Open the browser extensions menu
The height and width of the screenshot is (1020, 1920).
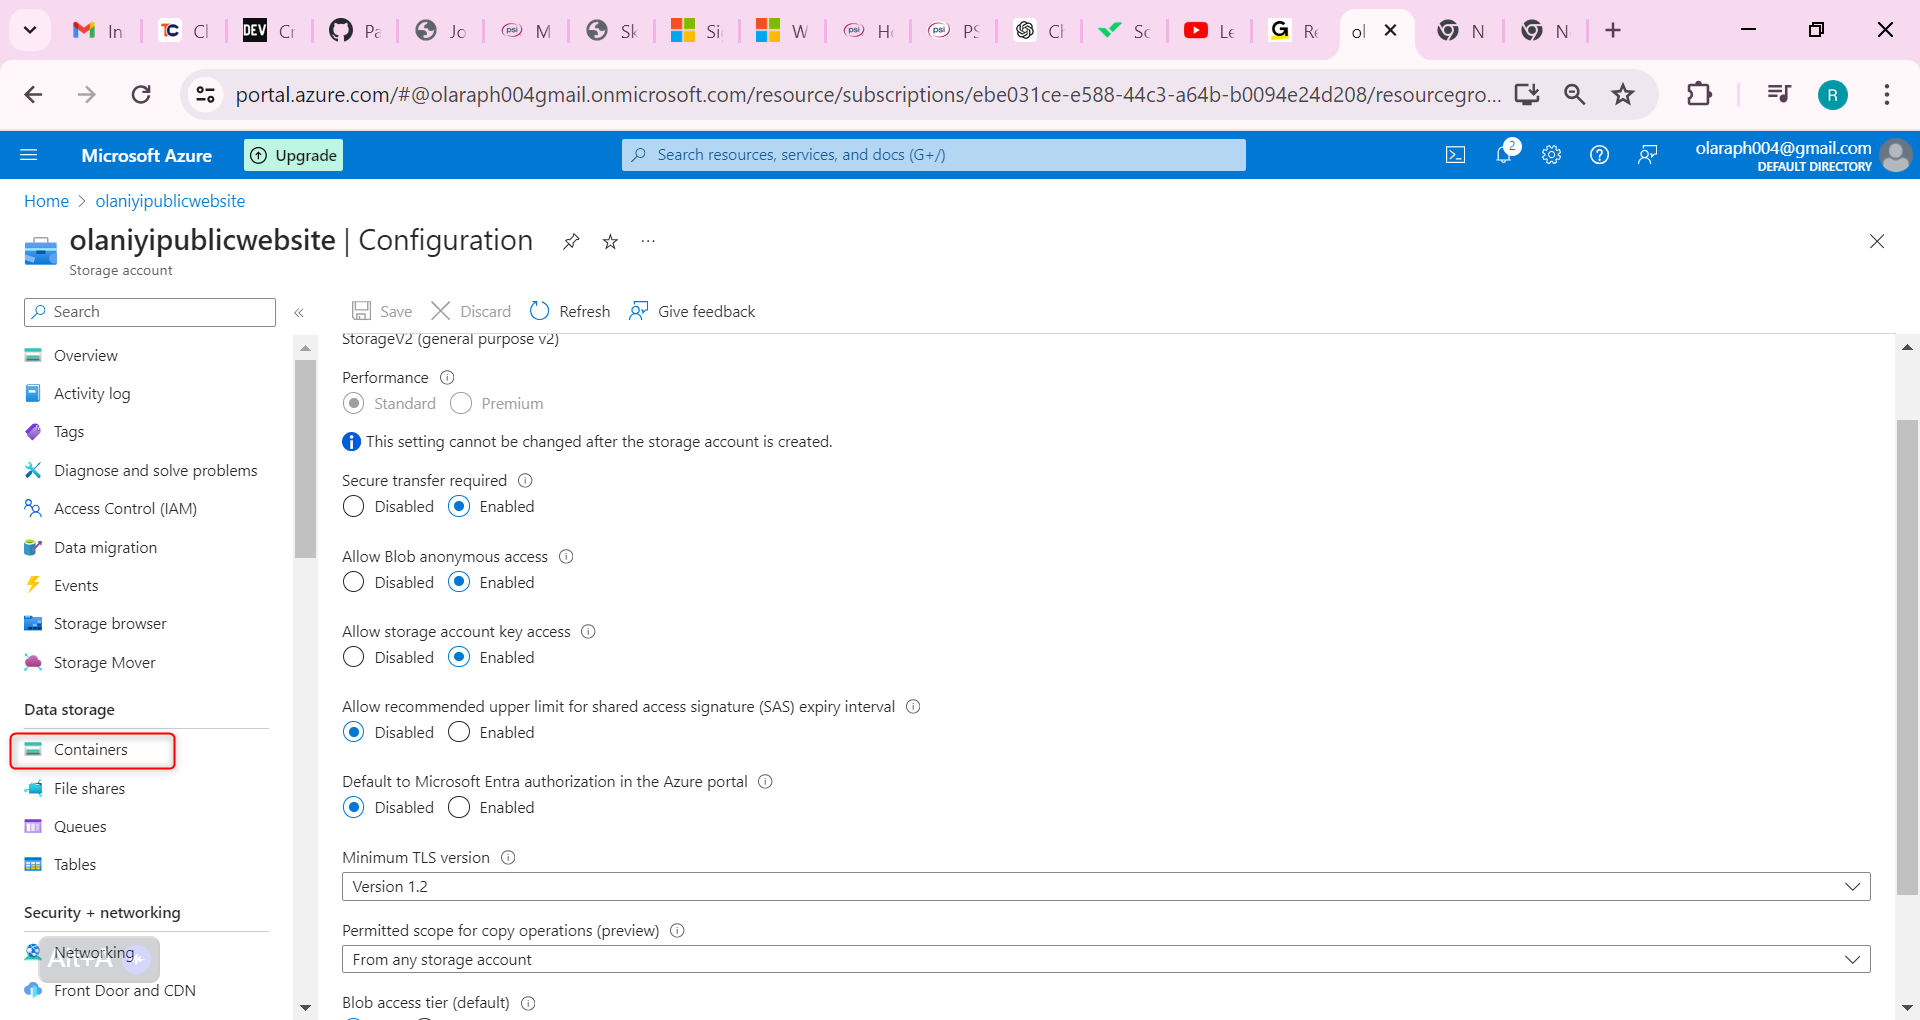tap(1699, 94)
